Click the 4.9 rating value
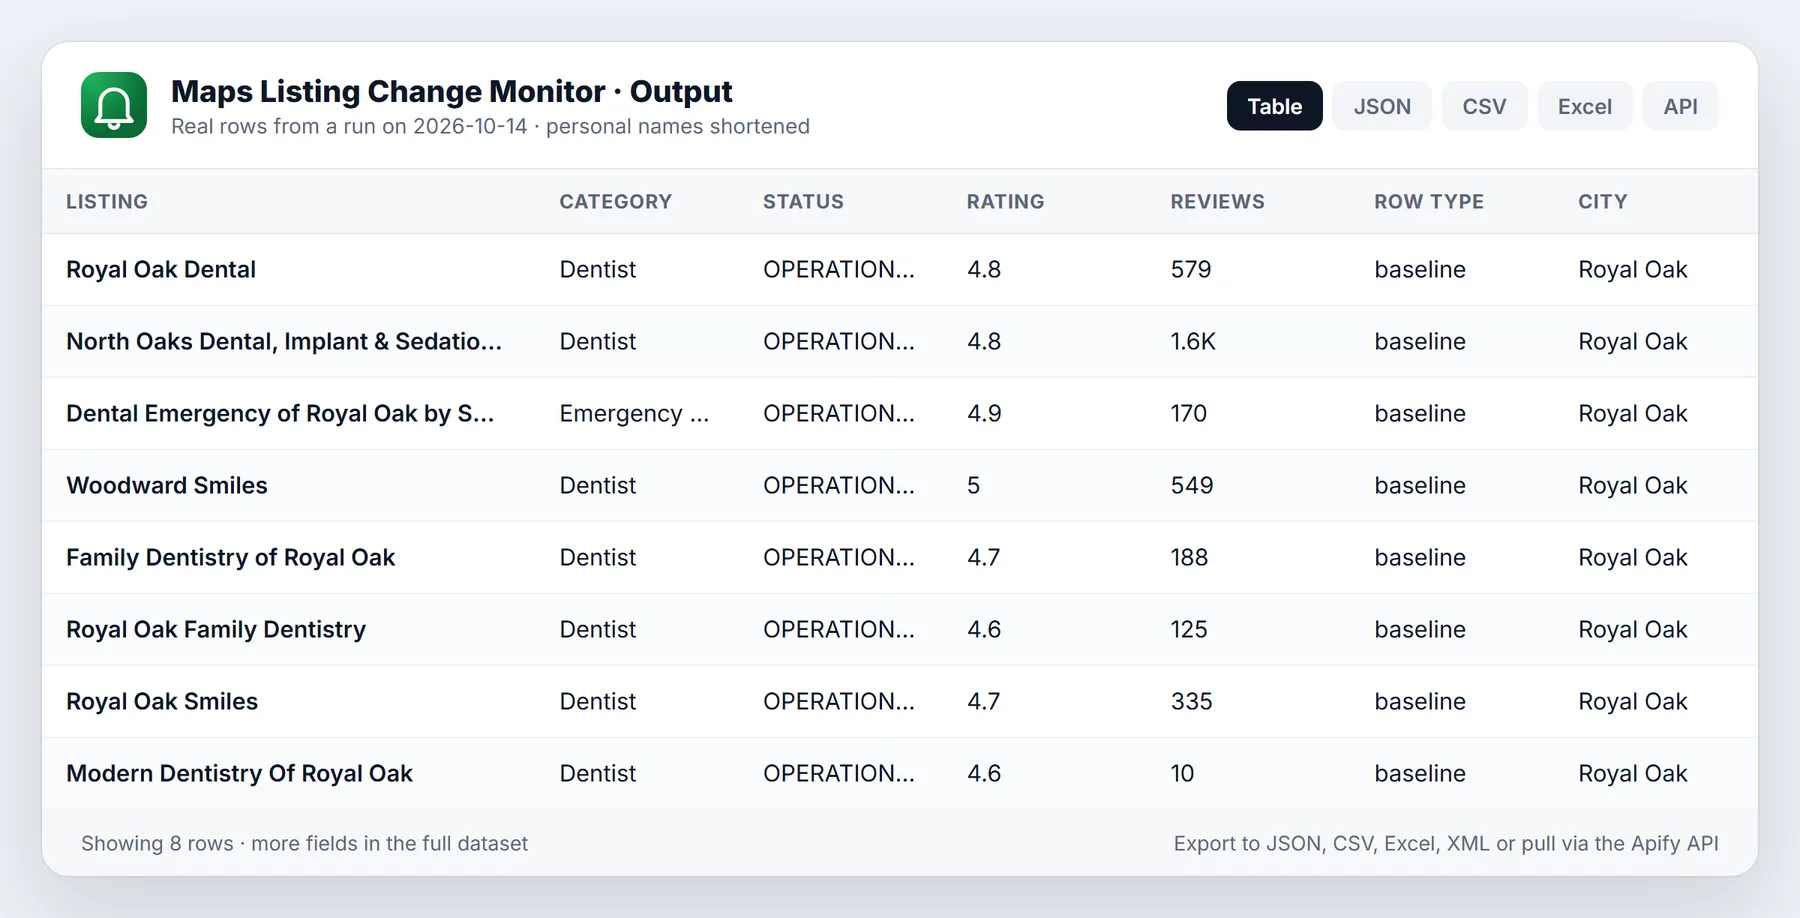1800x918 pixels. pos(984,414)
